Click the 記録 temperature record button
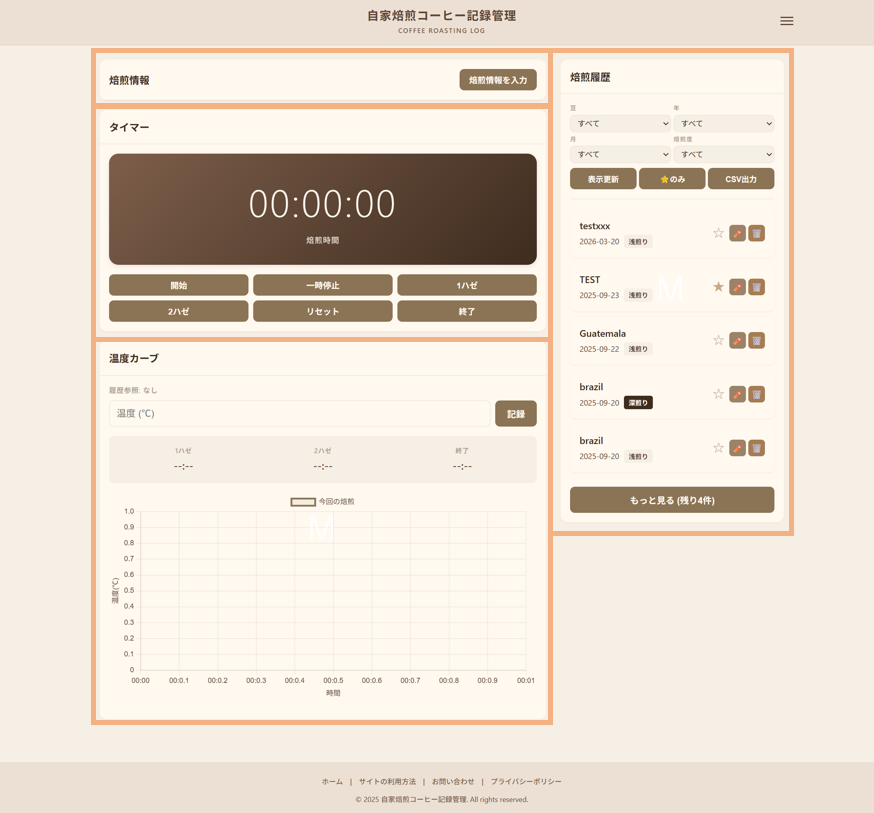This screenshot has height=813, width=874. 516,414
